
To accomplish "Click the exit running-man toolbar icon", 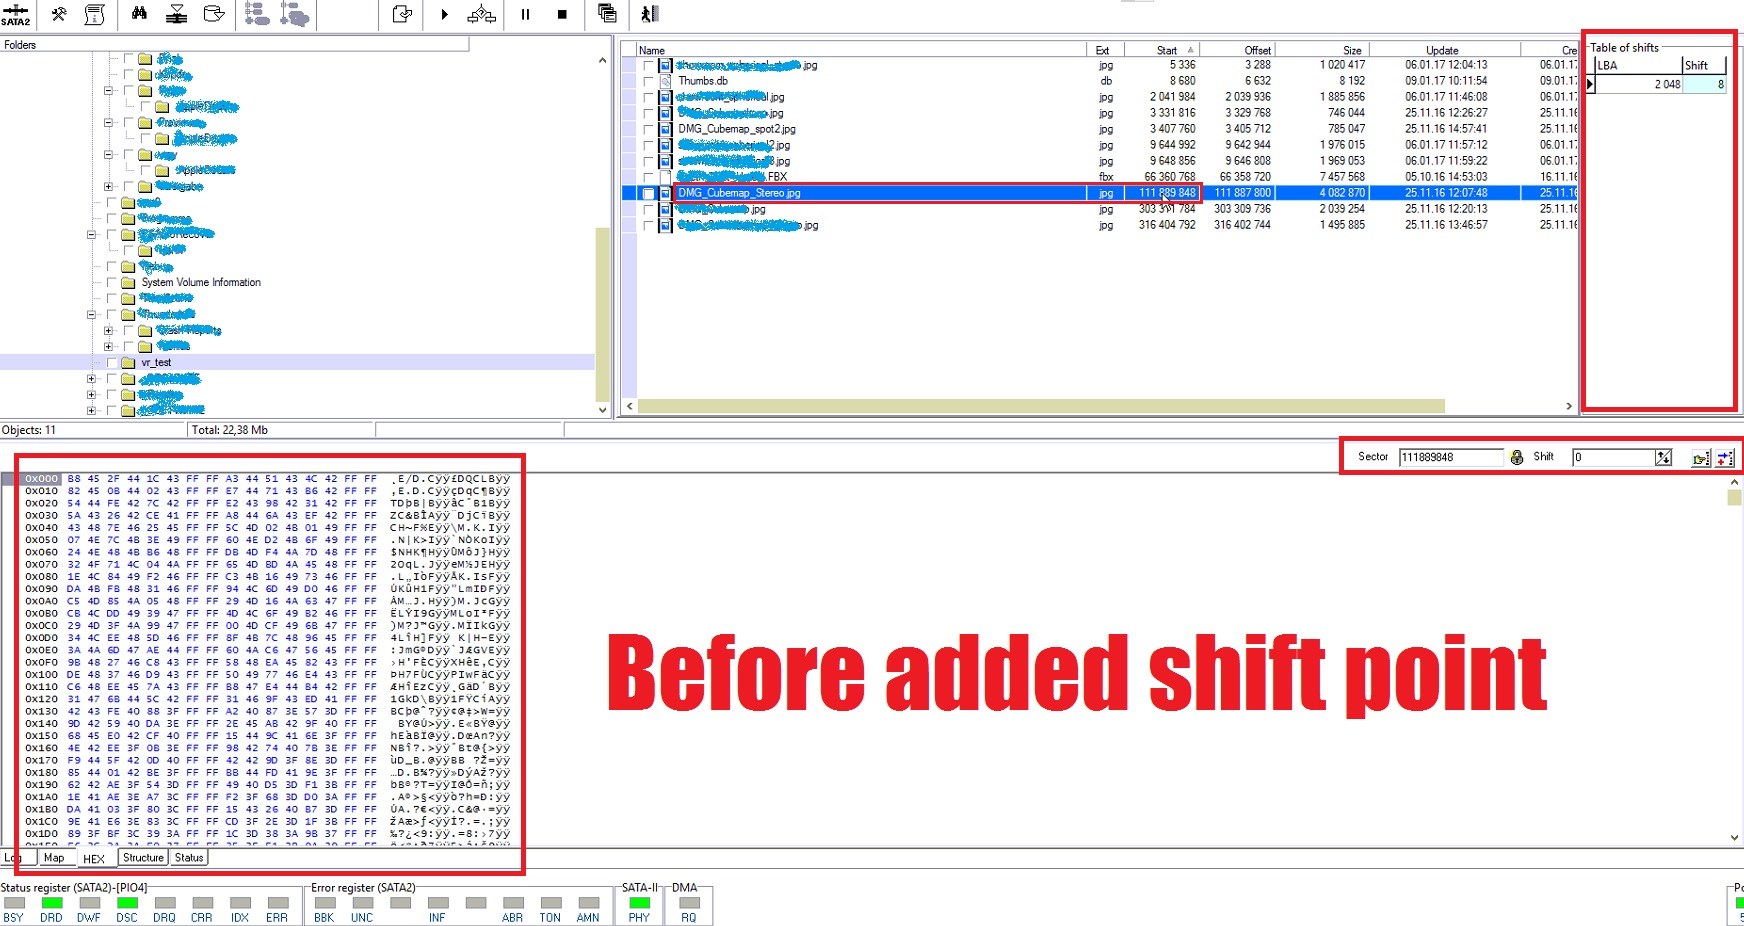I will pyautogui.click(x=649, y=14).
